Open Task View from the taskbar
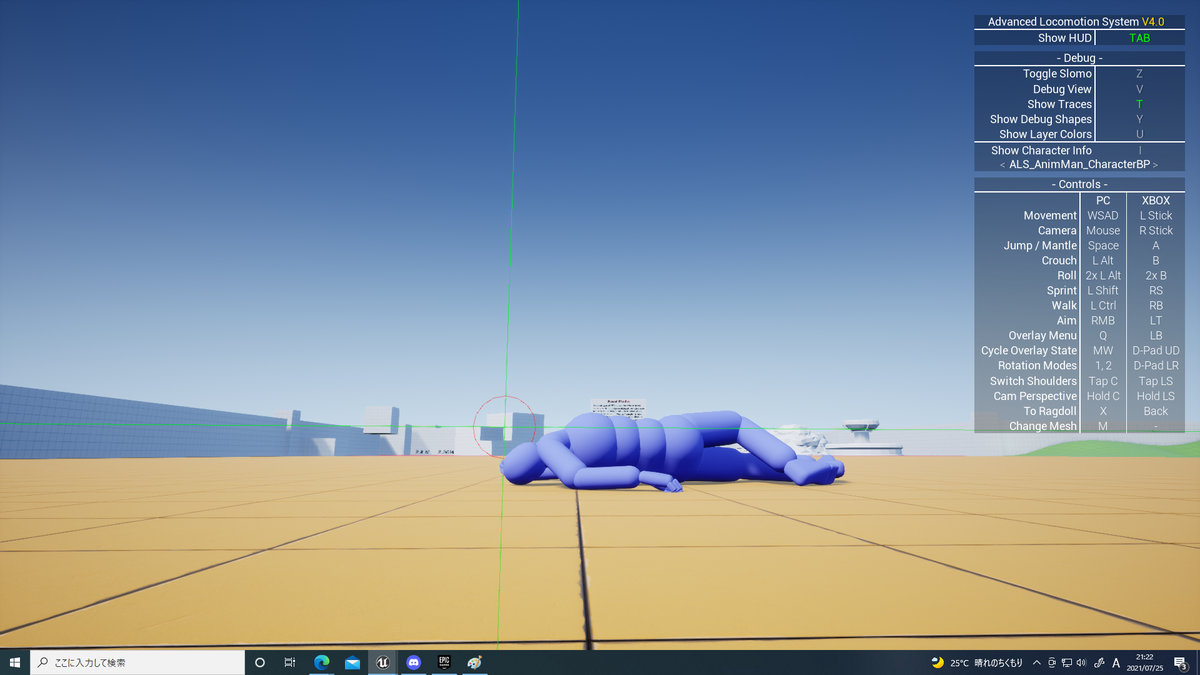The image size is (1200, 675). point(290,662)
